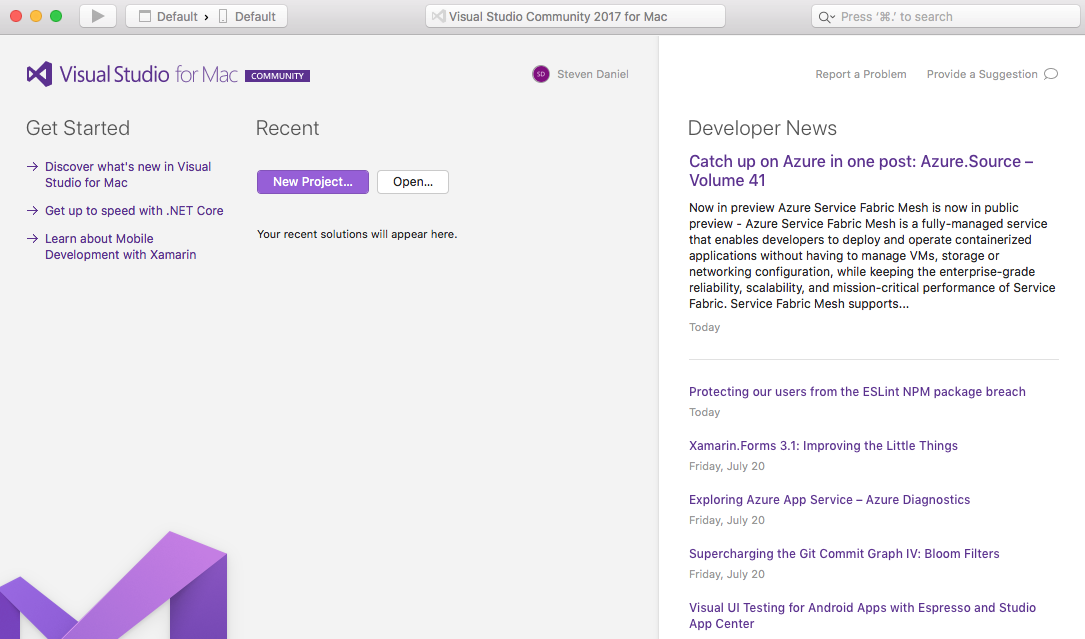
Task: Click the New Project button
Action: pyautogui.click(x=313, y=182)
